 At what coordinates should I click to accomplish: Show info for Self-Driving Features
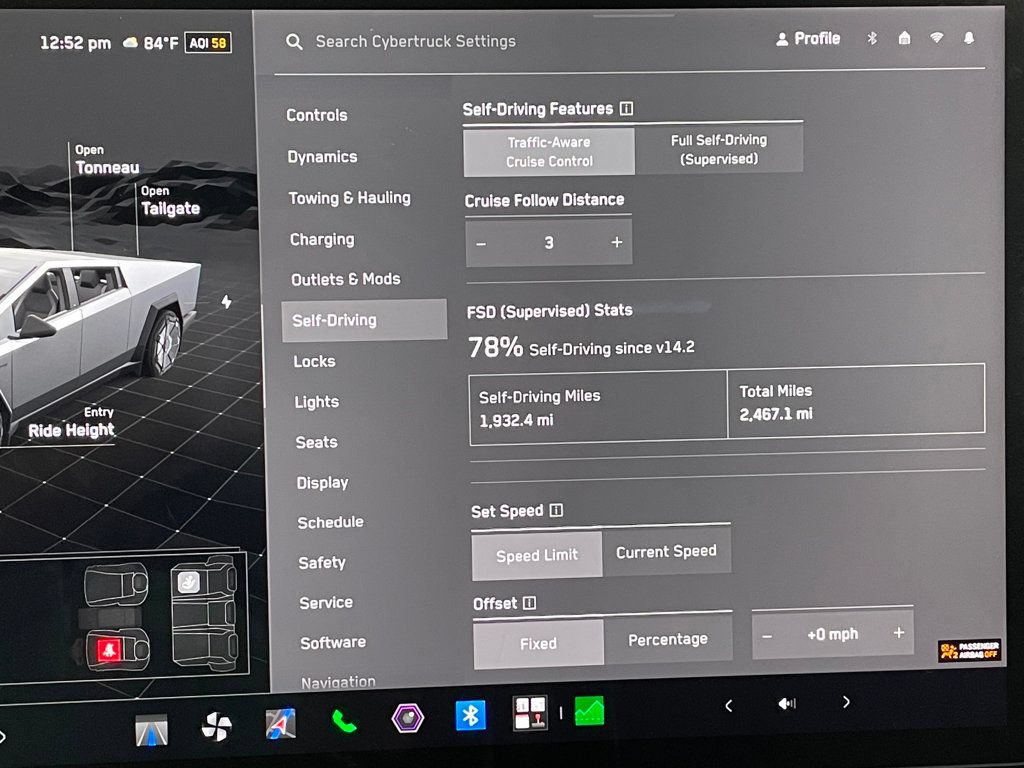pyautogui.click(x=626, y=108)
